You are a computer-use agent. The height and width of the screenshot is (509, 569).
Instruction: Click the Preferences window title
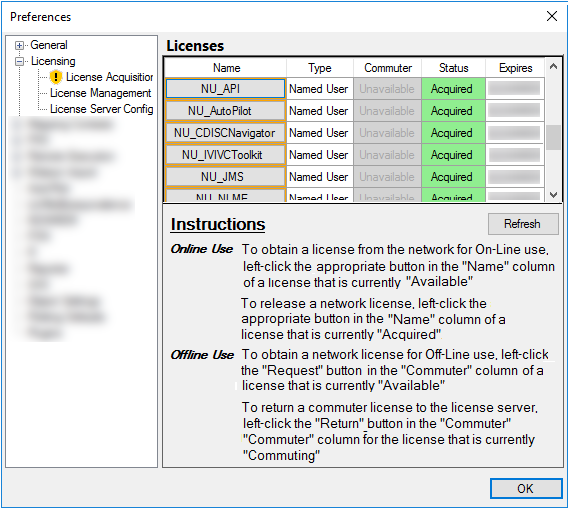coord(41,17)
